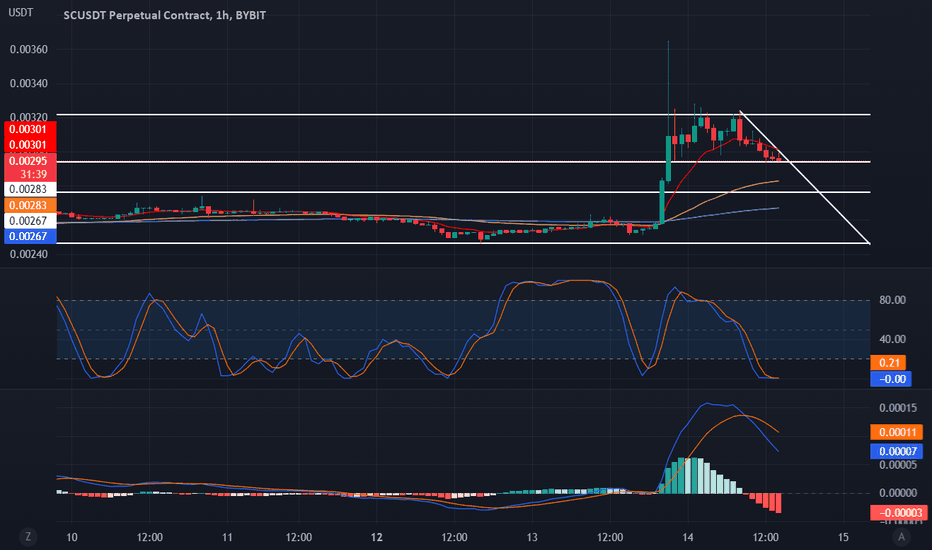Click date 10 on the time axis
This screenshot has height=550, width=932.
(x=72, y=538)
